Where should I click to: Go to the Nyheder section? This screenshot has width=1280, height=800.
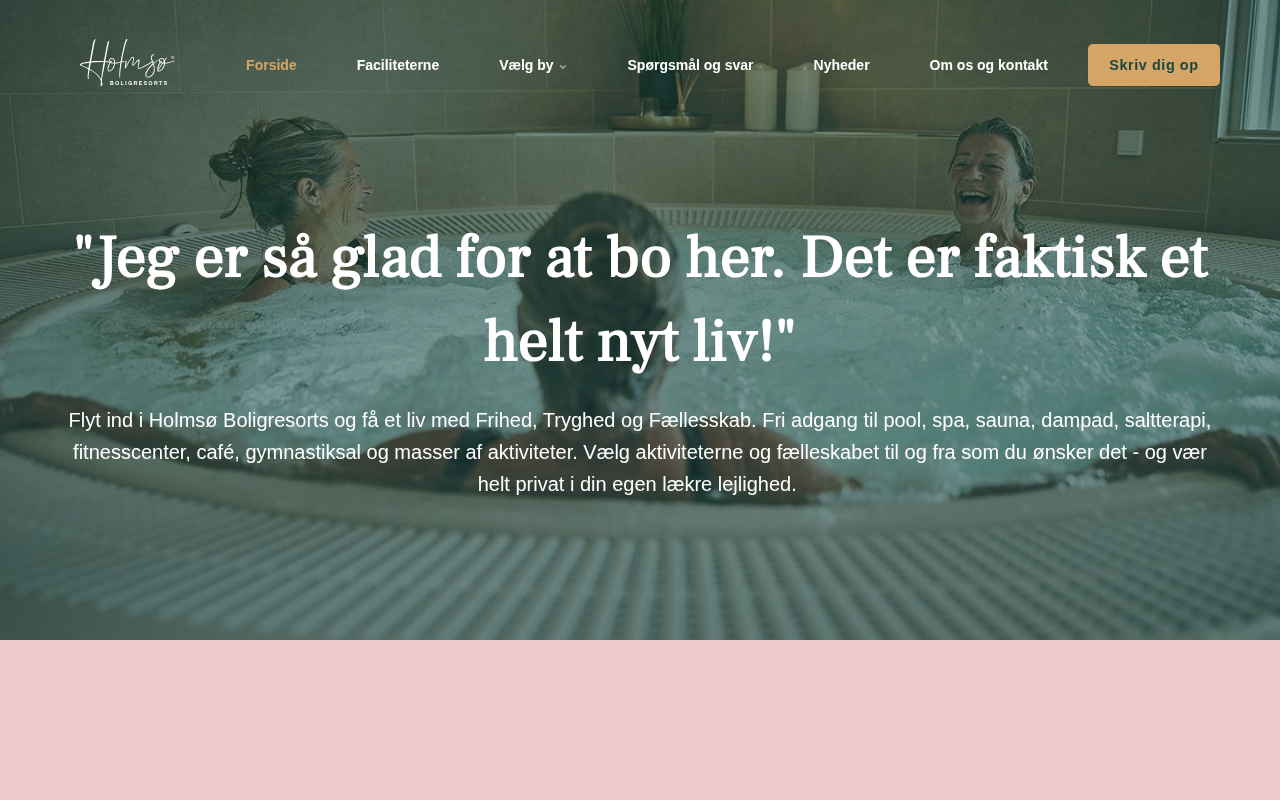coord(841,65)
